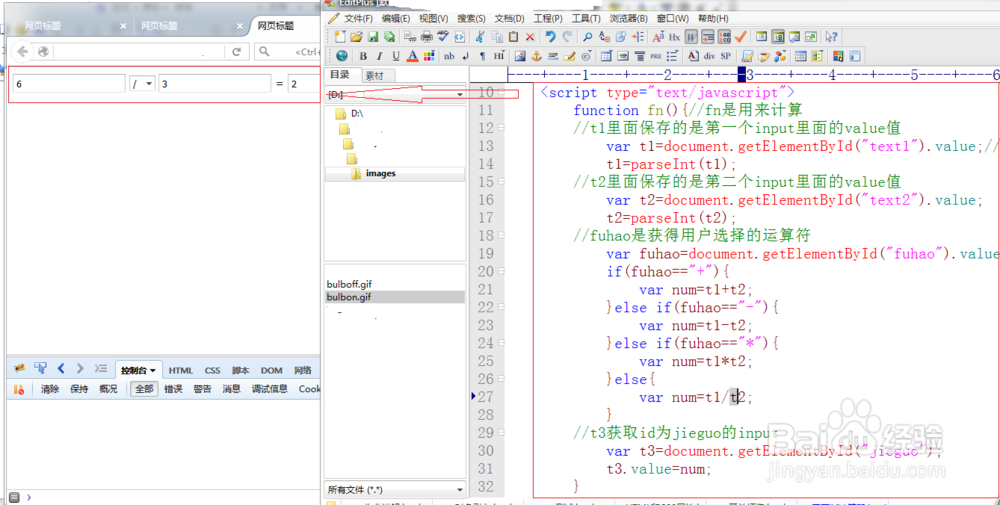Image resolution: width=1000 pixels, height=505 pixels.
Task: Open the Hx hex viewer tool
Action: [x=675, y=37]
